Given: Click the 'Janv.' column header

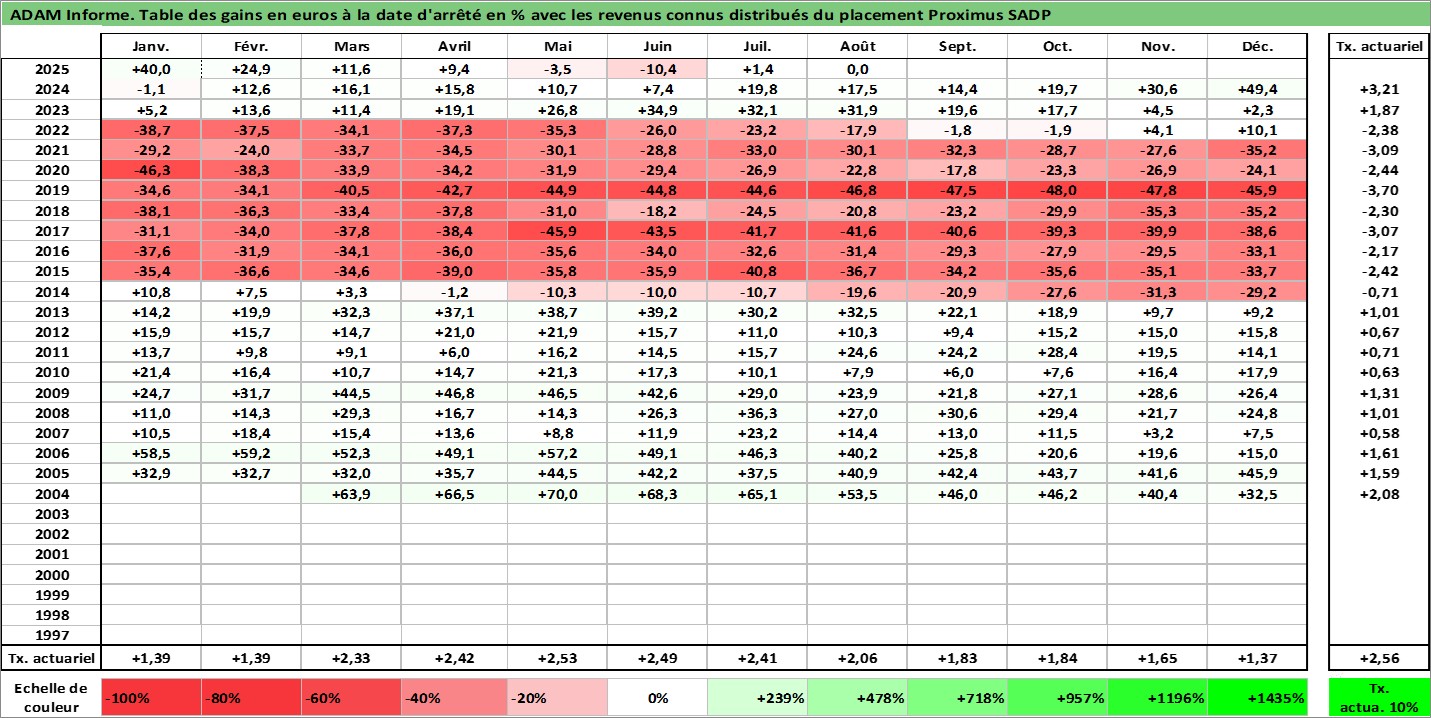Looking at the screenshot, I should pyautogui.click(x=152, y=47).
